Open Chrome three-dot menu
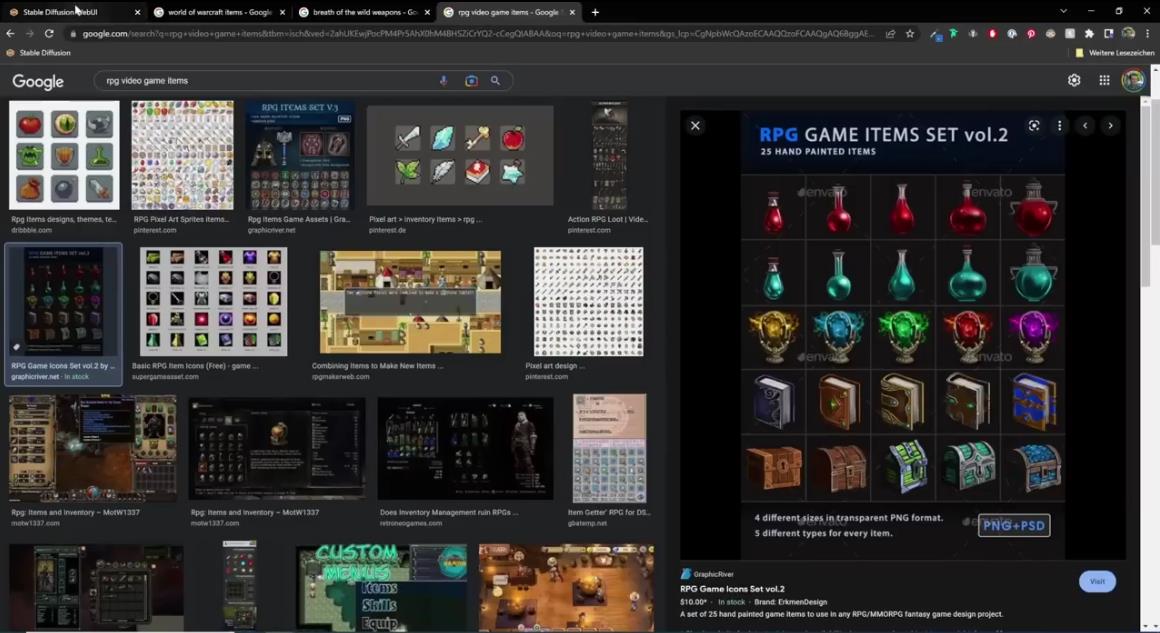Screen dimensions: 1160x633 point(1147,33)
